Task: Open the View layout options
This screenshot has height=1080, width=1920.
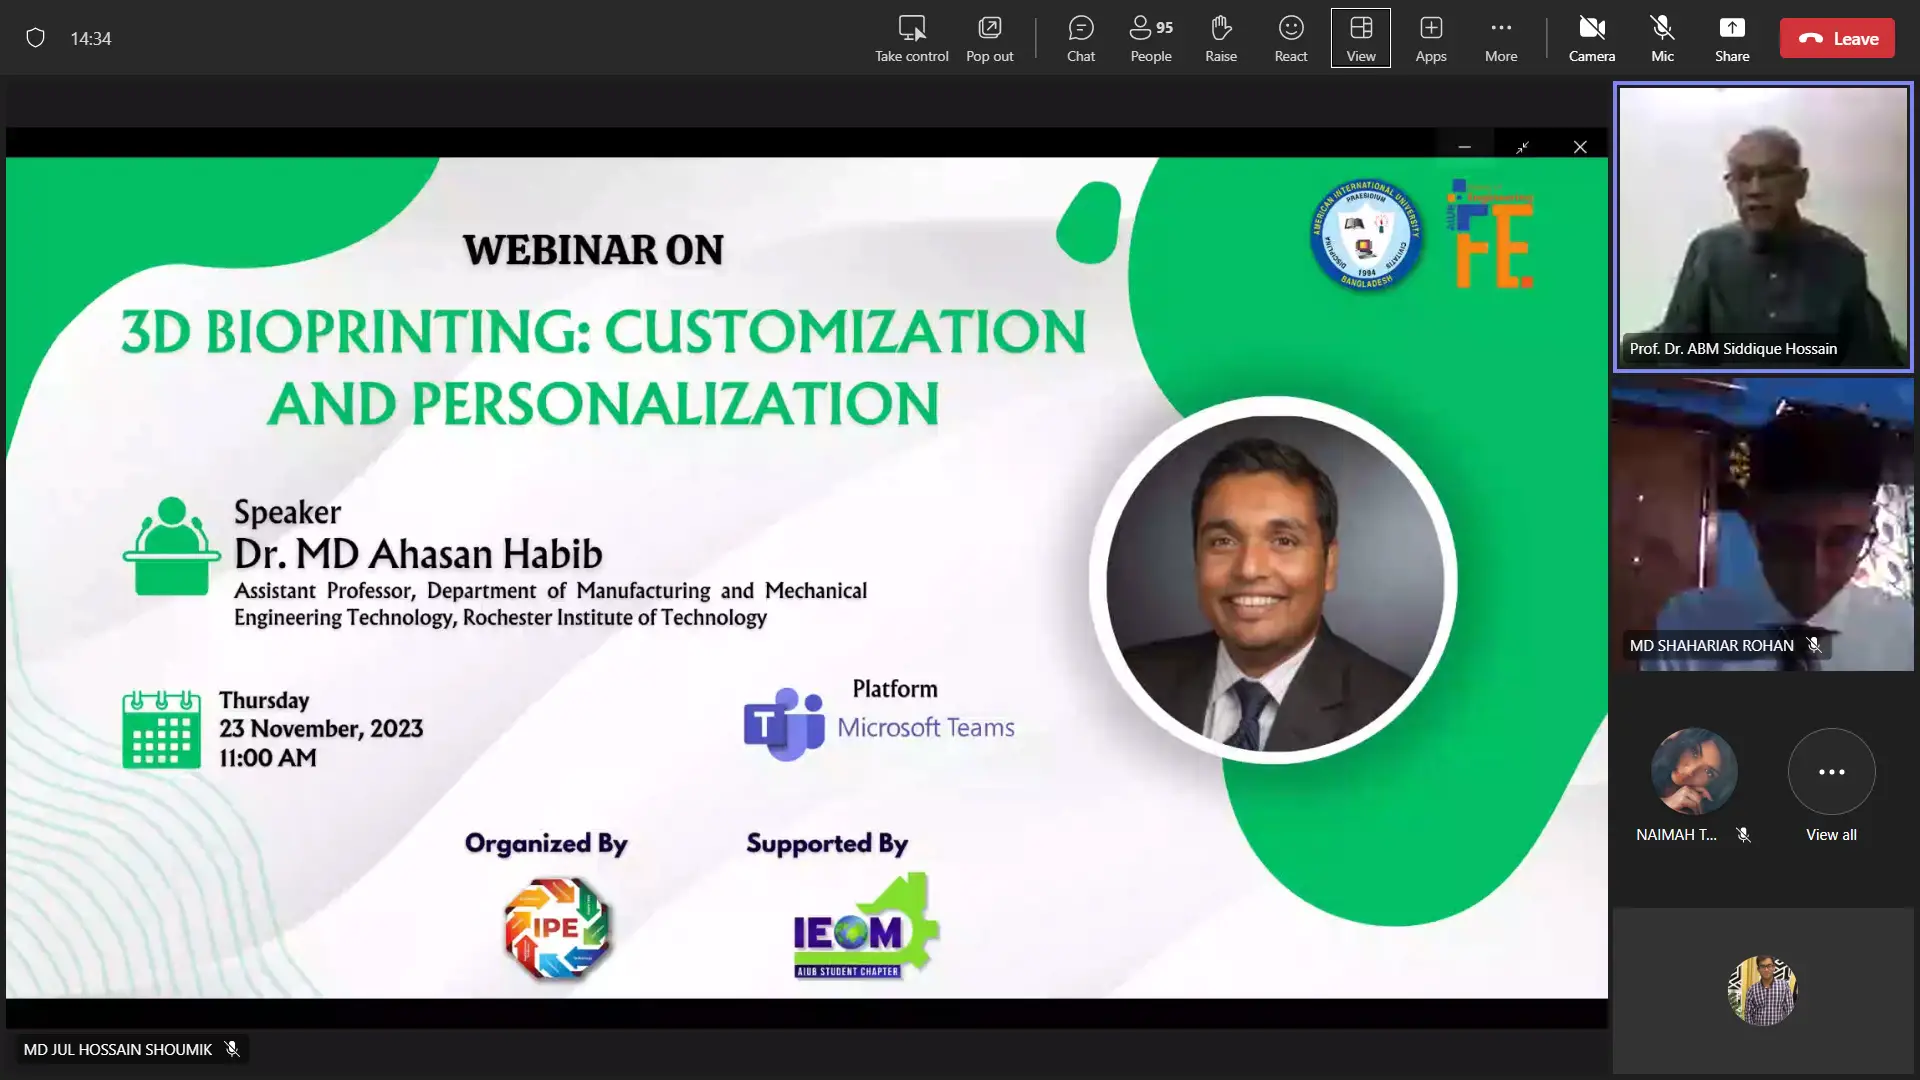Action: point(1360,38)
